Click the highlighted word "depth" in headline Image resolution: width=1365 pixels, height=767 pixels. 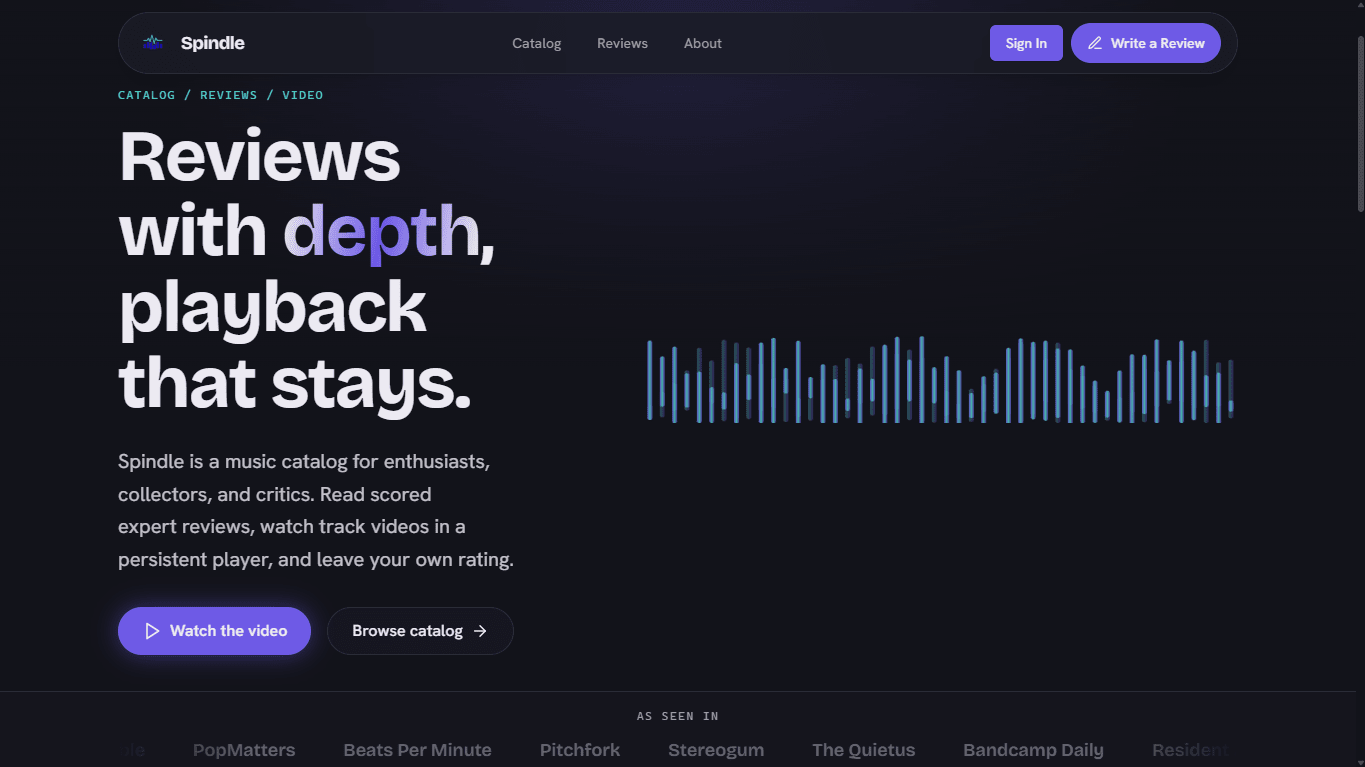pos(381,232)
